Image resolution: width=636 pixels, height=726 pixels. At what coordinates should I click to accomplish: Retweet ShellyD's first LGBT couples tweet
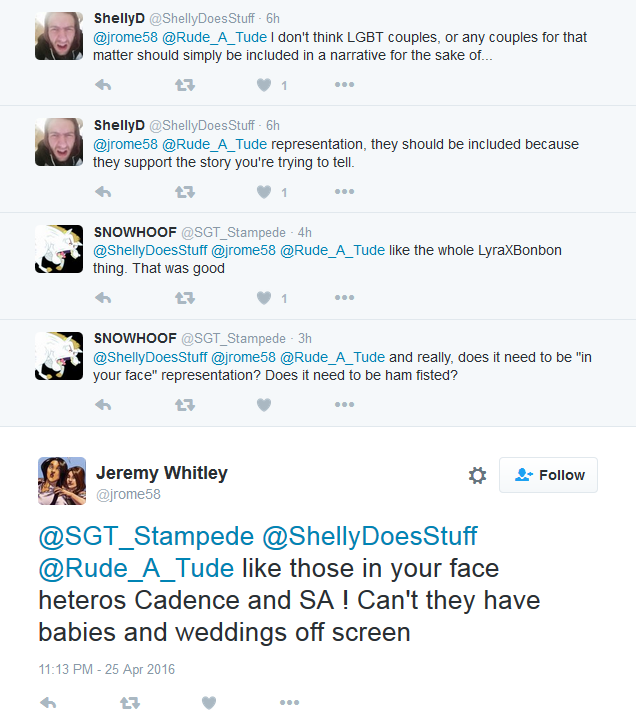[184, 85]
